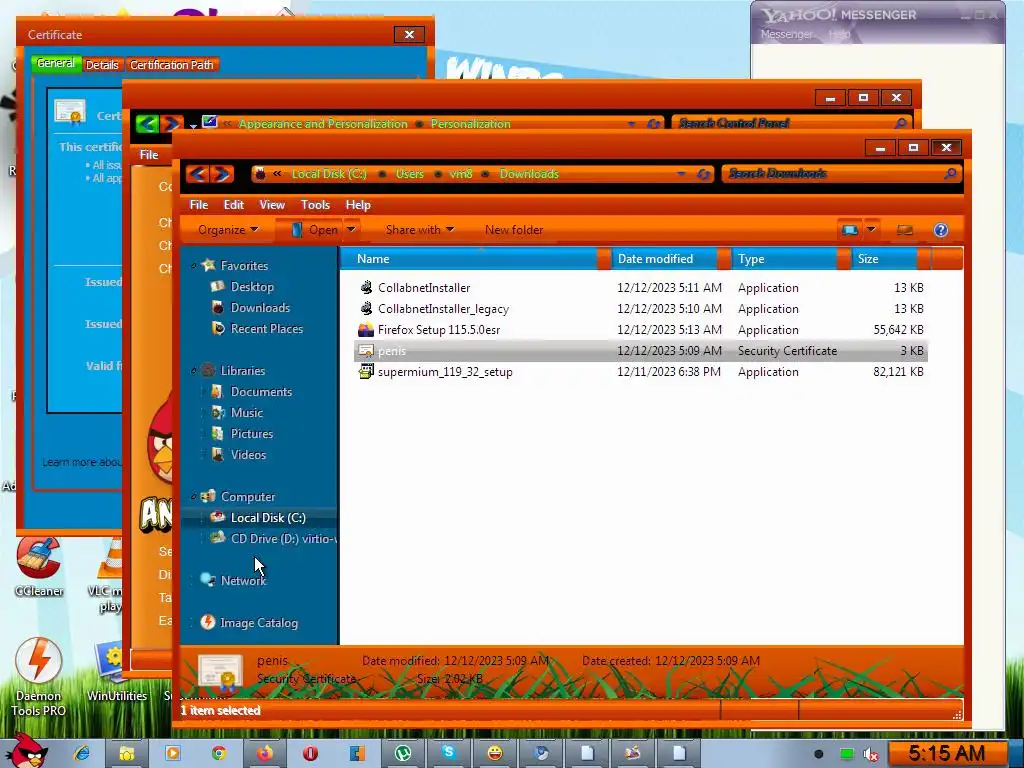This screenshot has height=768, width=1024.
Task: Switch to the Details tab in Certificate
Action: (x=102, y=65)
